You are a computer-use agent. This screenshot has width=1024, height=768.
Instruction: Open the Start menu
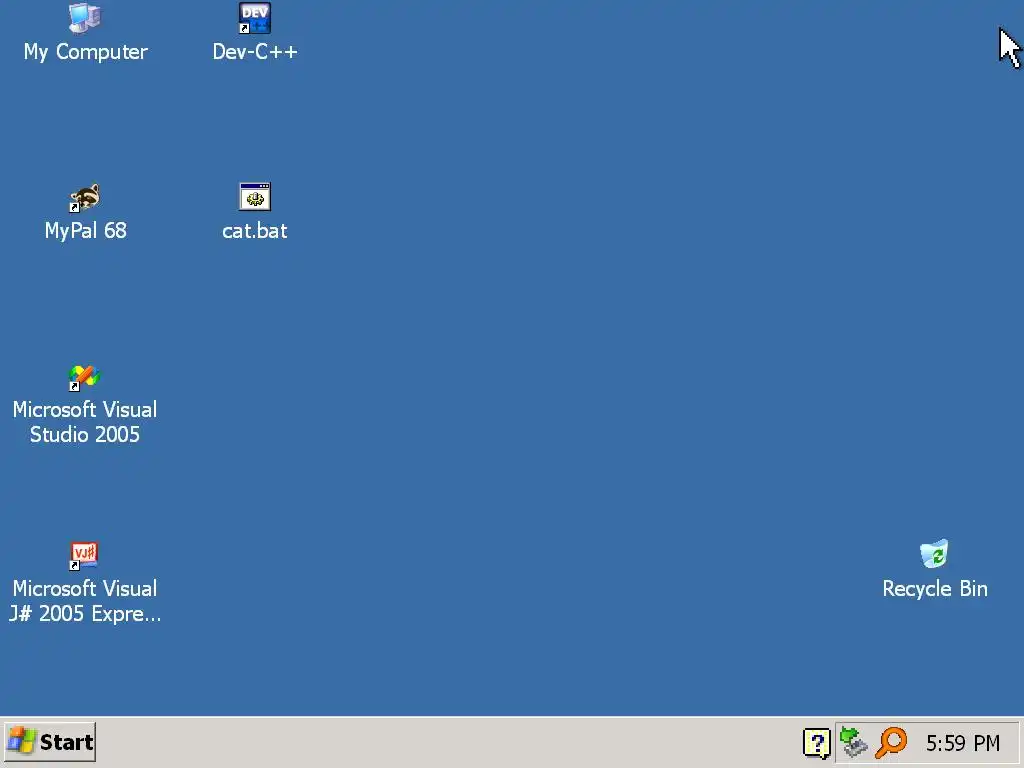[50, 742]
